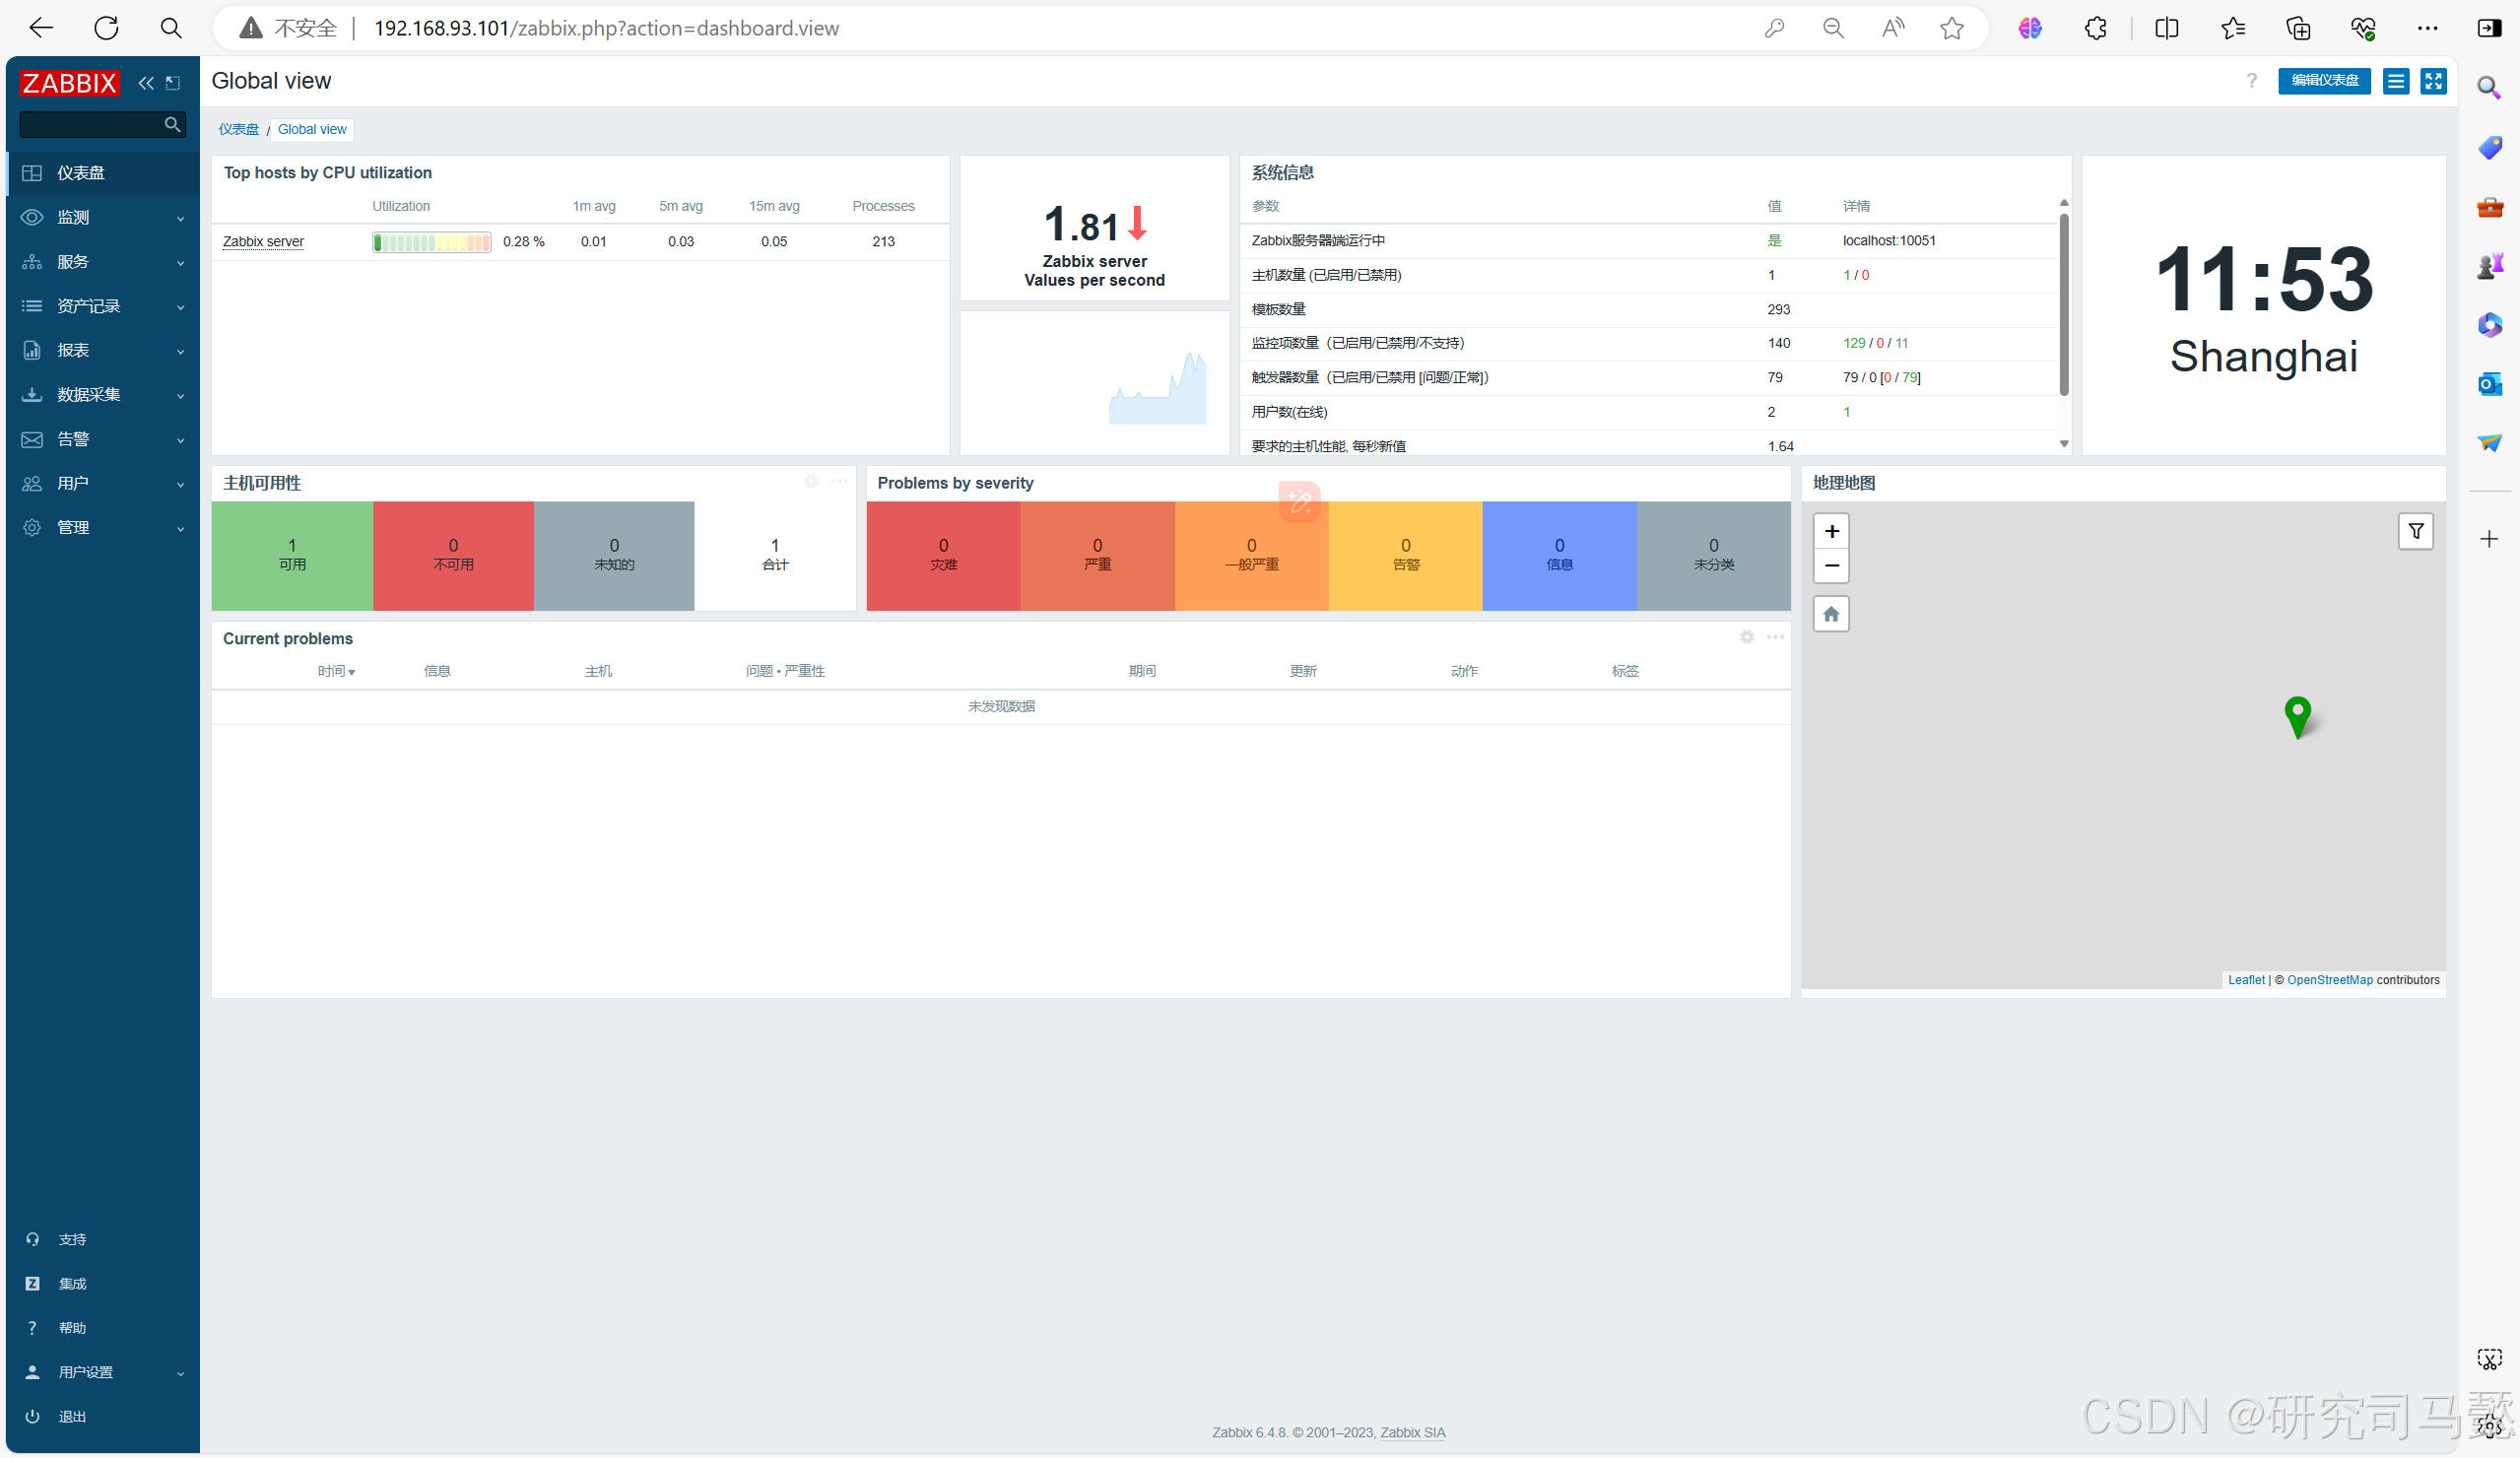The height and width of the screenshot is (1458, 2520).
Task: Click the users icon for 用户
Action: (x=32, y=483)
